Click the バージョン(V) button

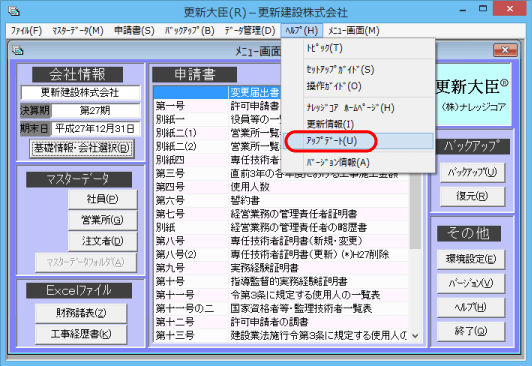coord(471,283)
